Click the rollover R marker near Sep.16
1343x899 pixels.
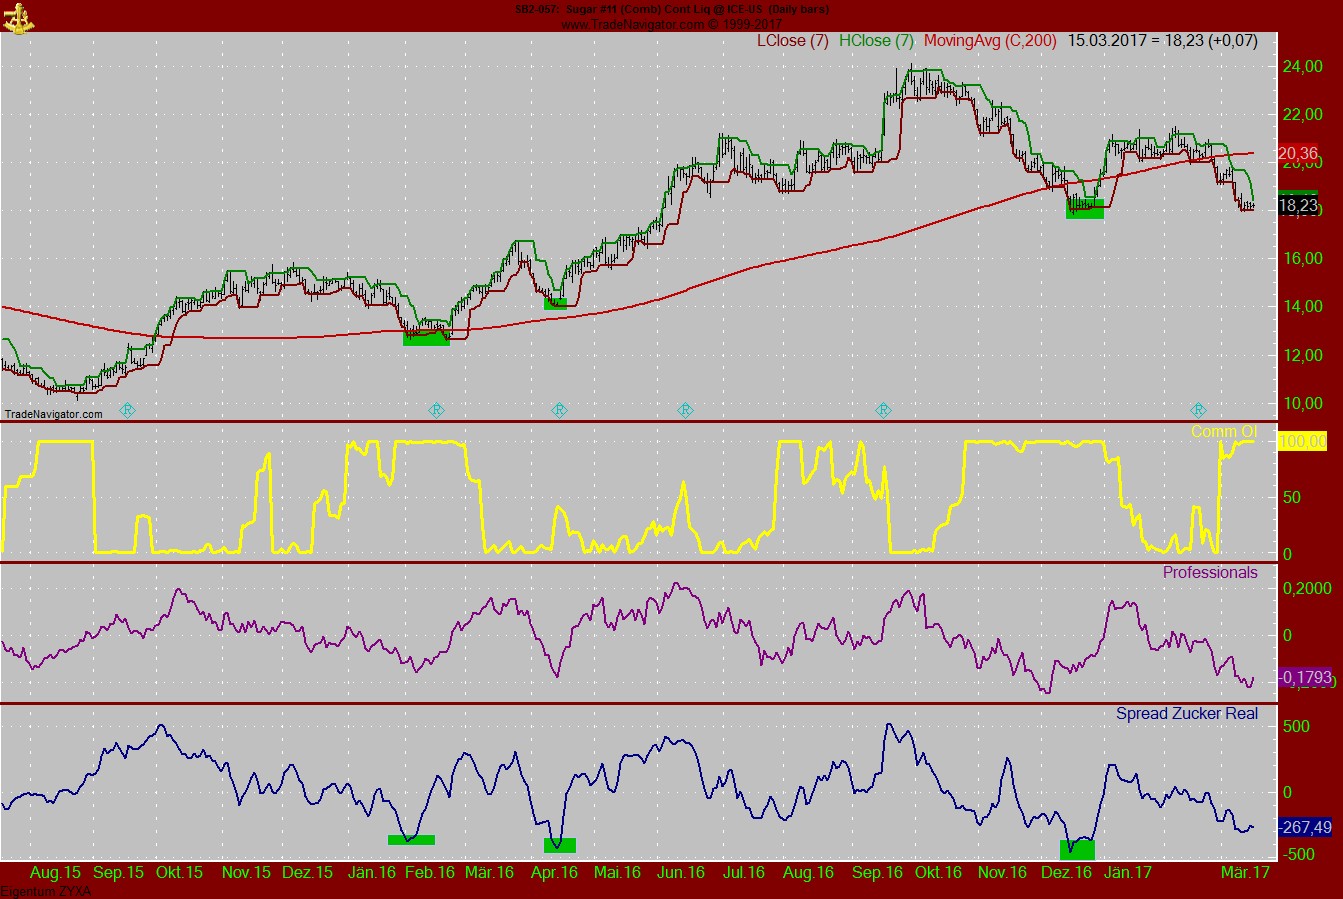point(883,410)
